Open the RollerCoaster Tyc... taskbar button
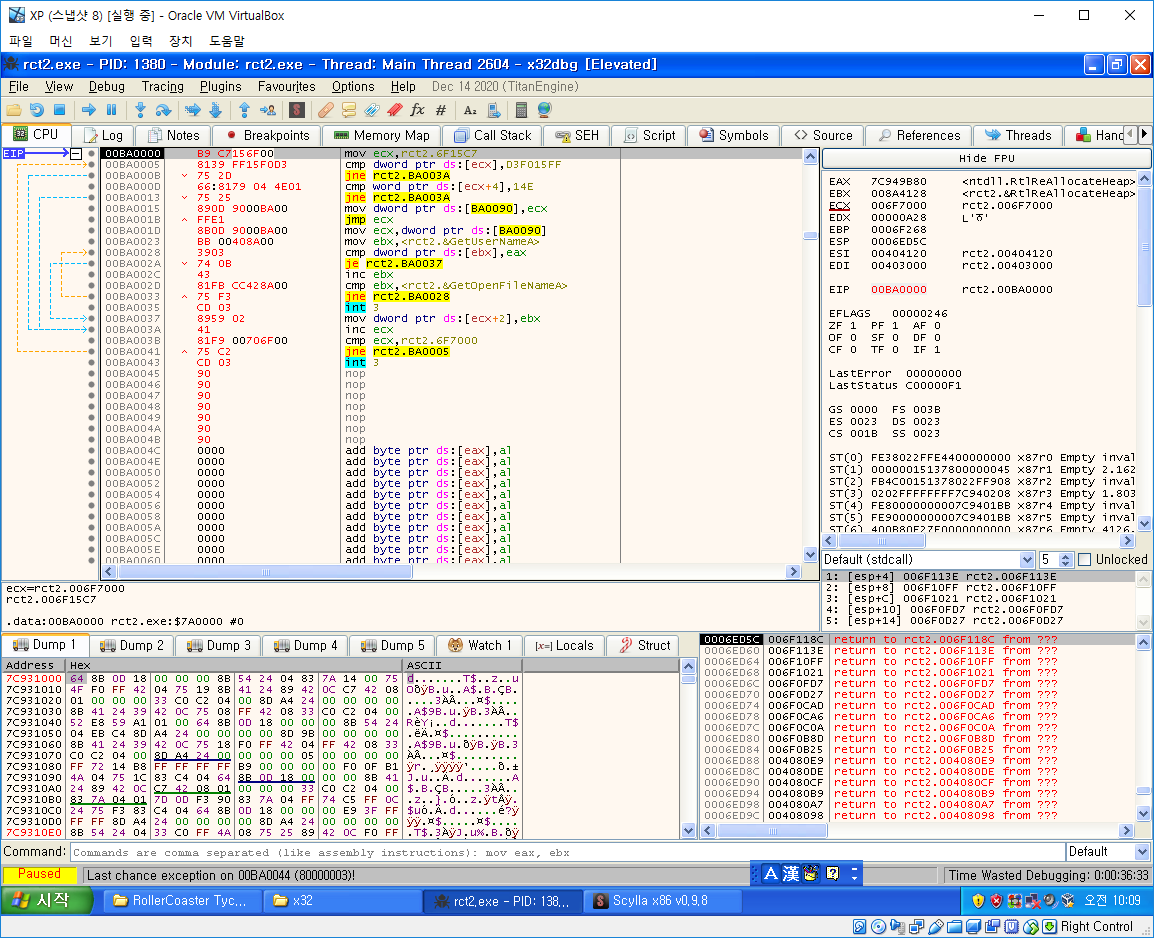The image size is (1154, 938). [x=180, y=900]
